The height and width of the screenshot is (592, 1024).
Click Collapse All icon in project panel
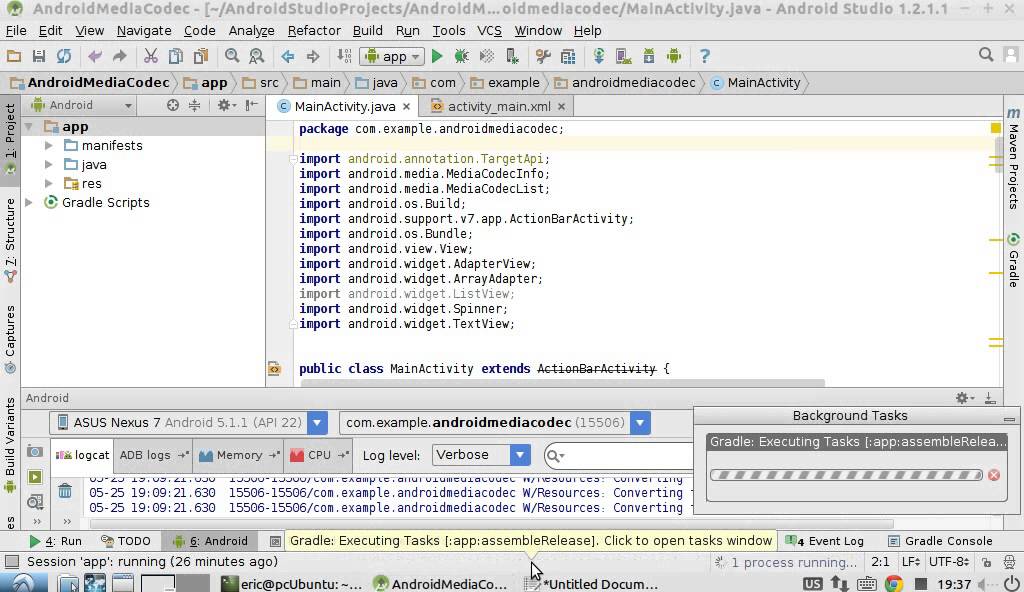195,105
